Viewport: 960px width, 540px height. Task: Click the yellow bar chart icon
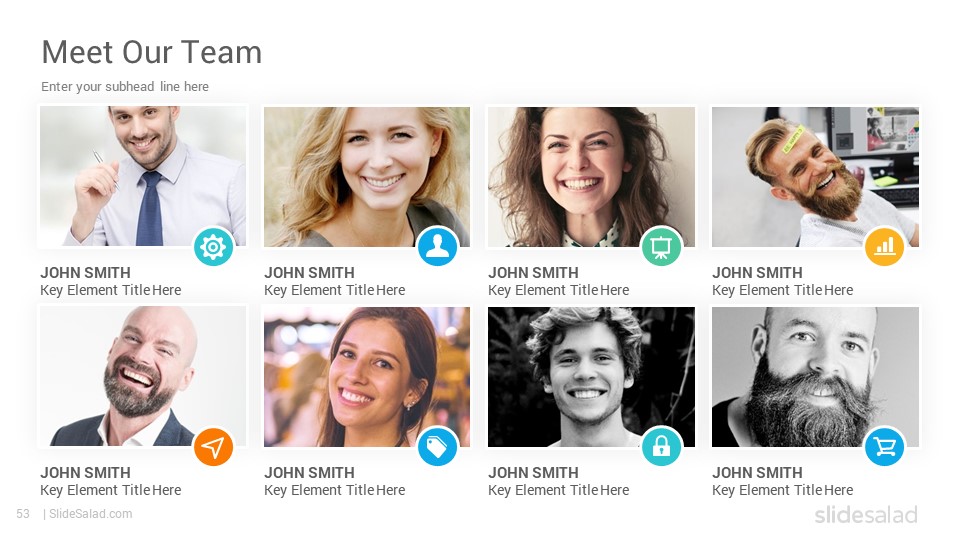coord(885,247)
